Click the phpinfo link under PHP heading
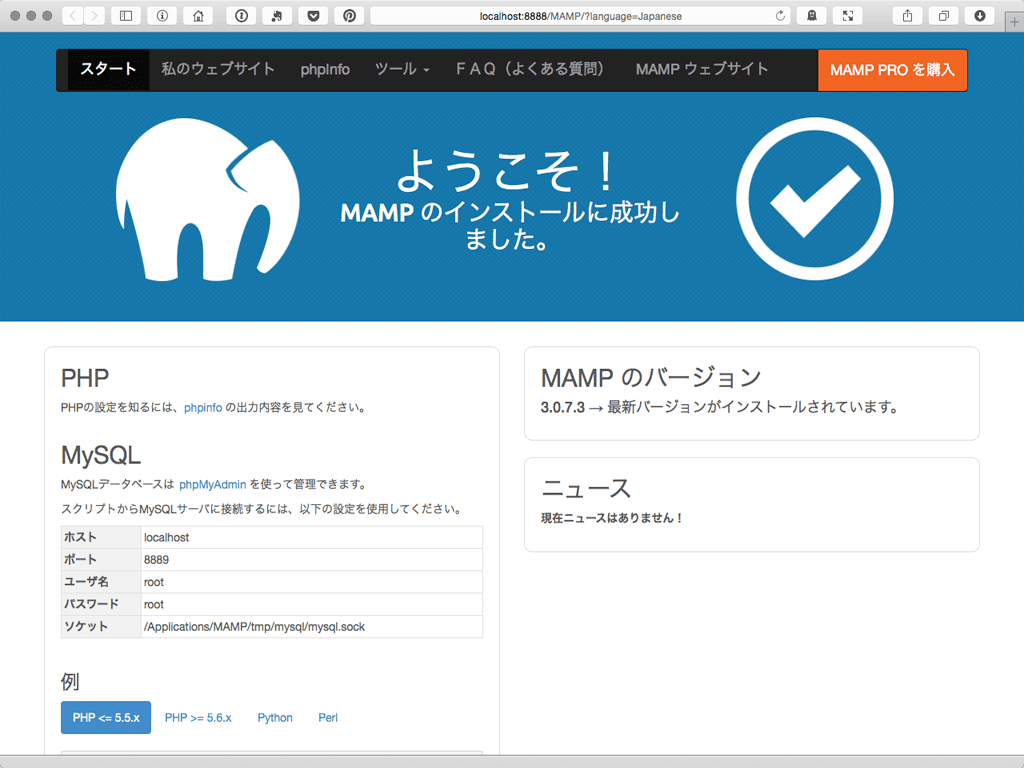 203,408
